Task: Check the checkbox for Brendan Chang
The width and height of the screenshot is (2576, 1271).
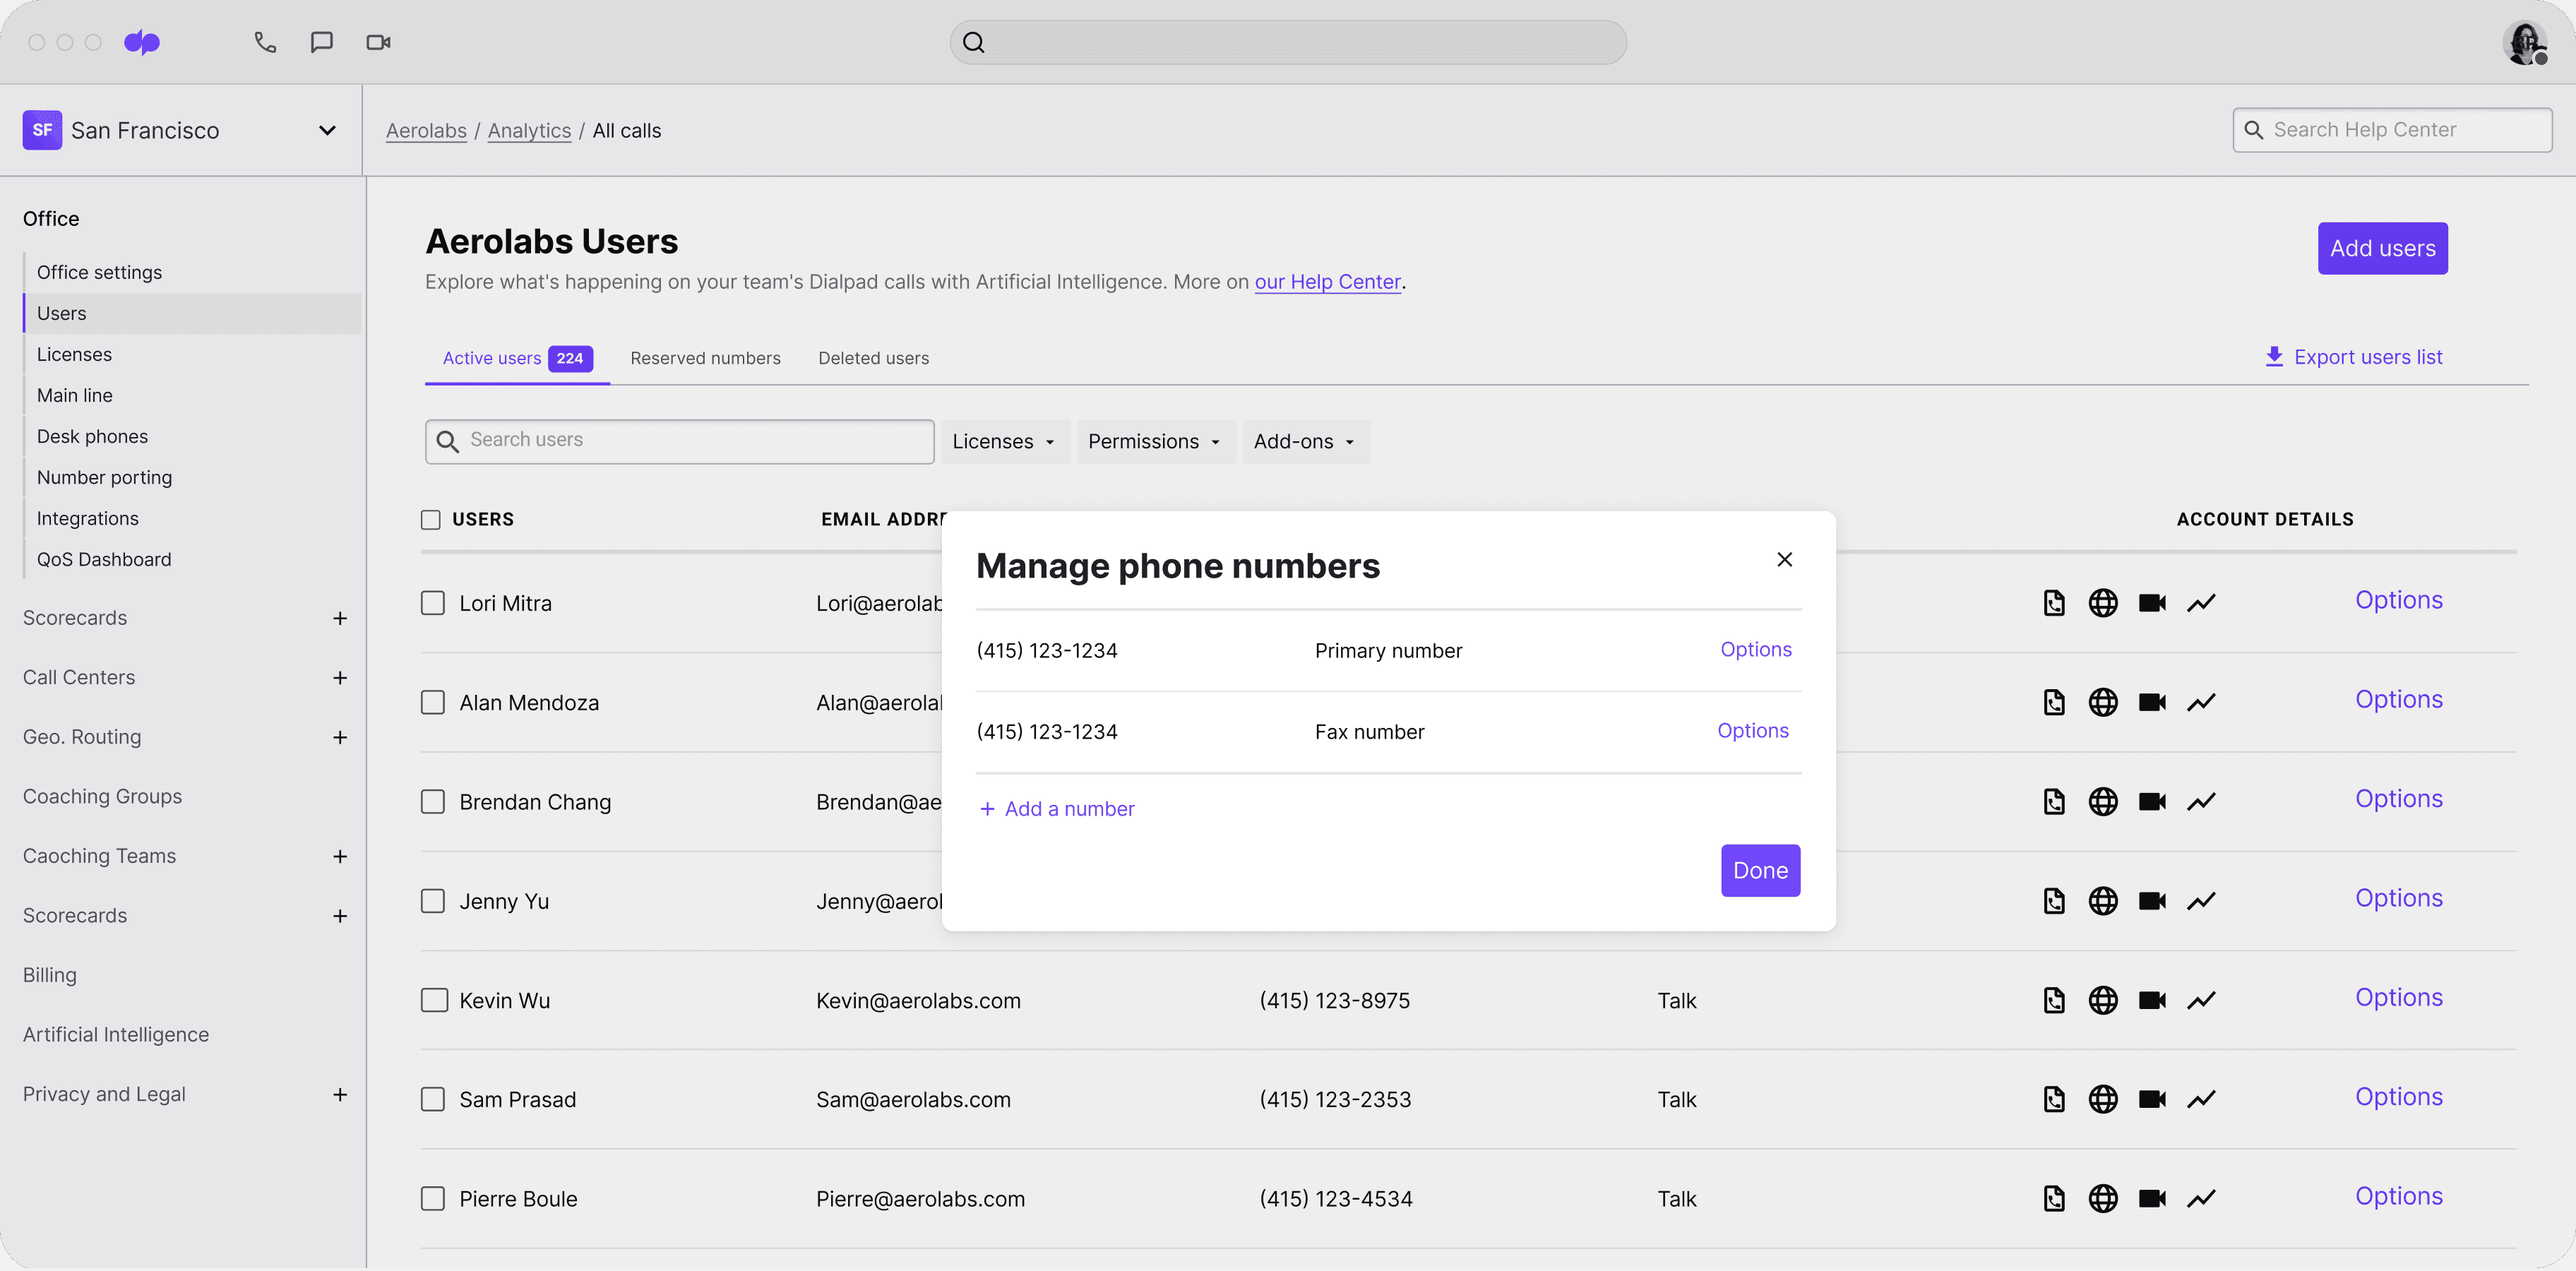Action: click(433, 801)
